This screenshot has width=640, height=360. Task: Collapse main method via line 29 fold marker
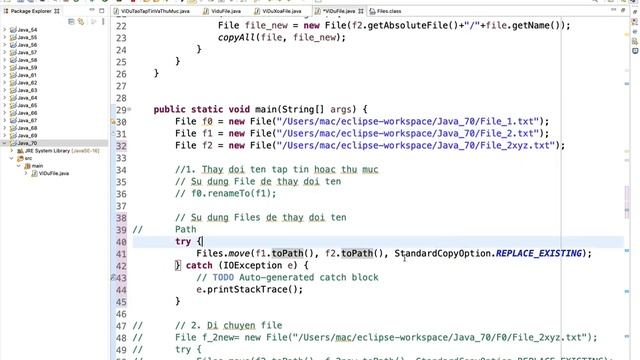click(129, 109)
